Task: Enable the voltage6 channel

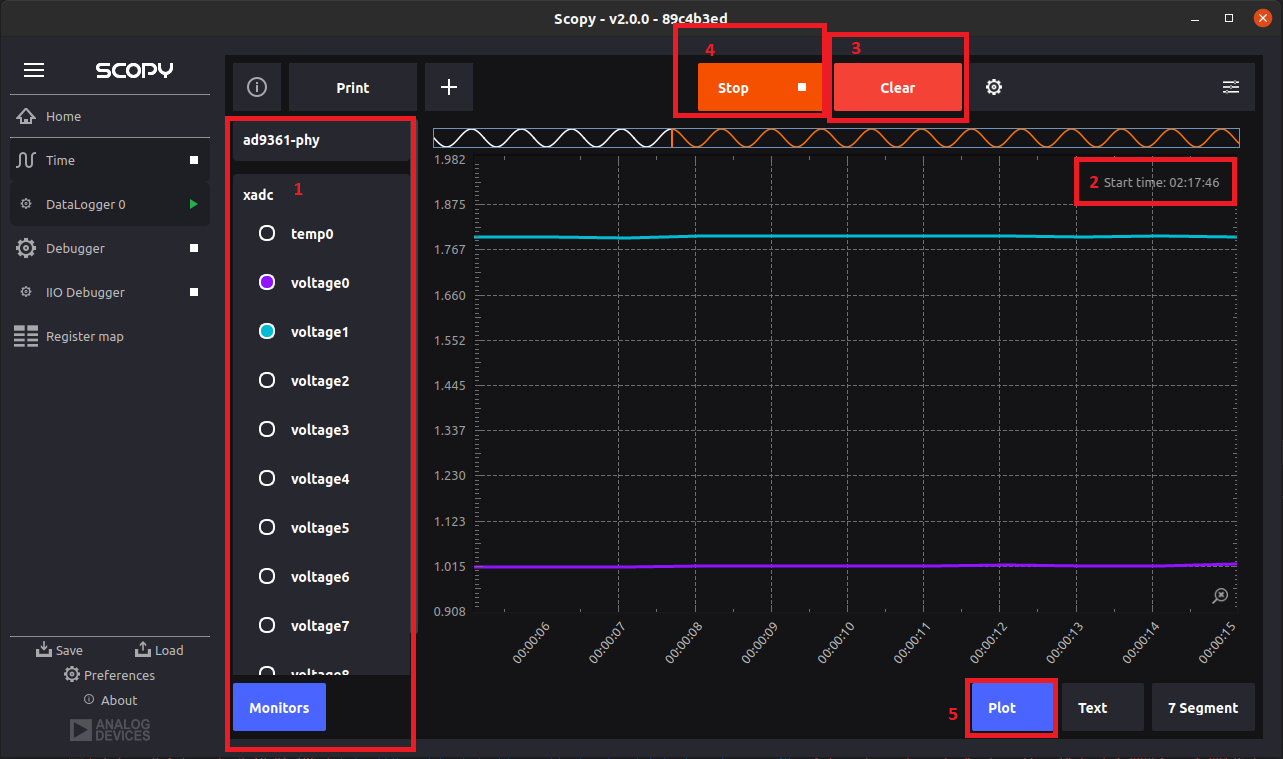Action: point(267,576)
